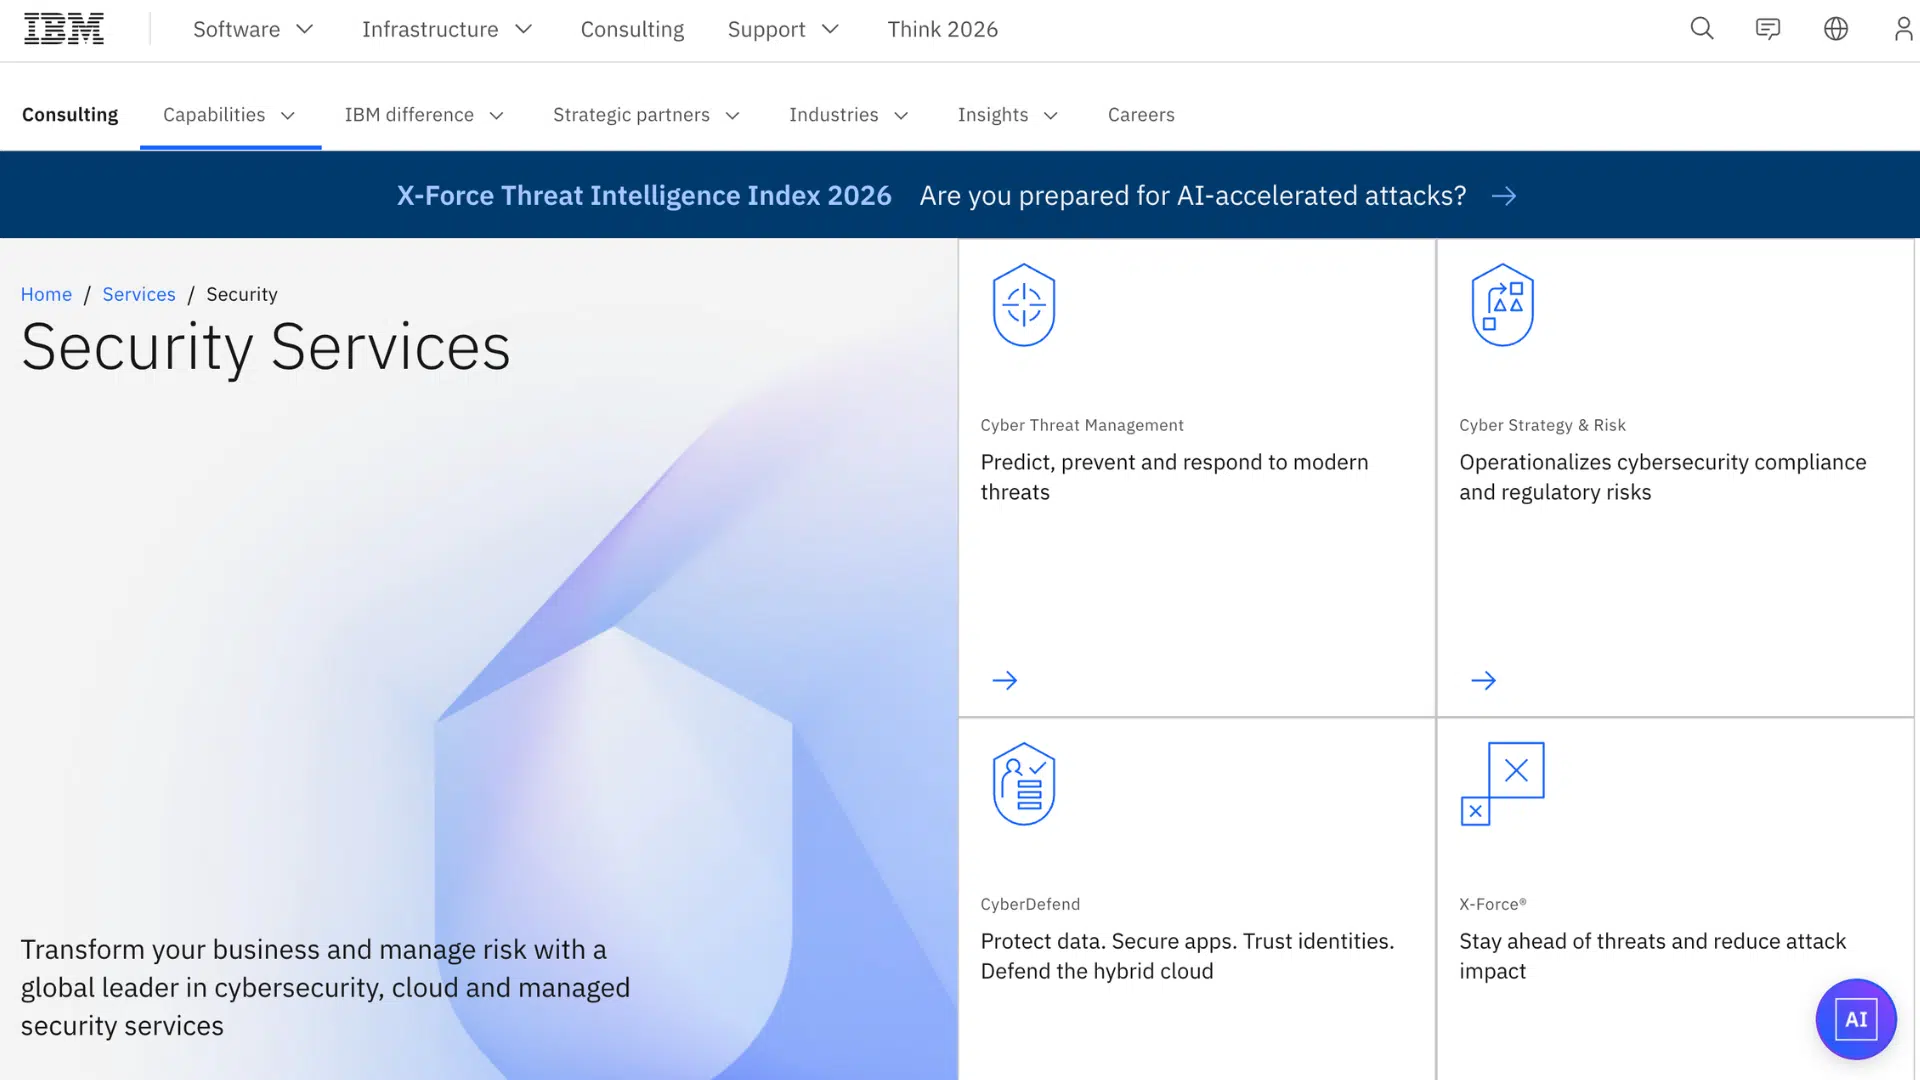This screenshot has height=1080, width=1920.
Task: Click arrow on Cyber Strategy & Risk card
Action: (x=1484, y=681)
